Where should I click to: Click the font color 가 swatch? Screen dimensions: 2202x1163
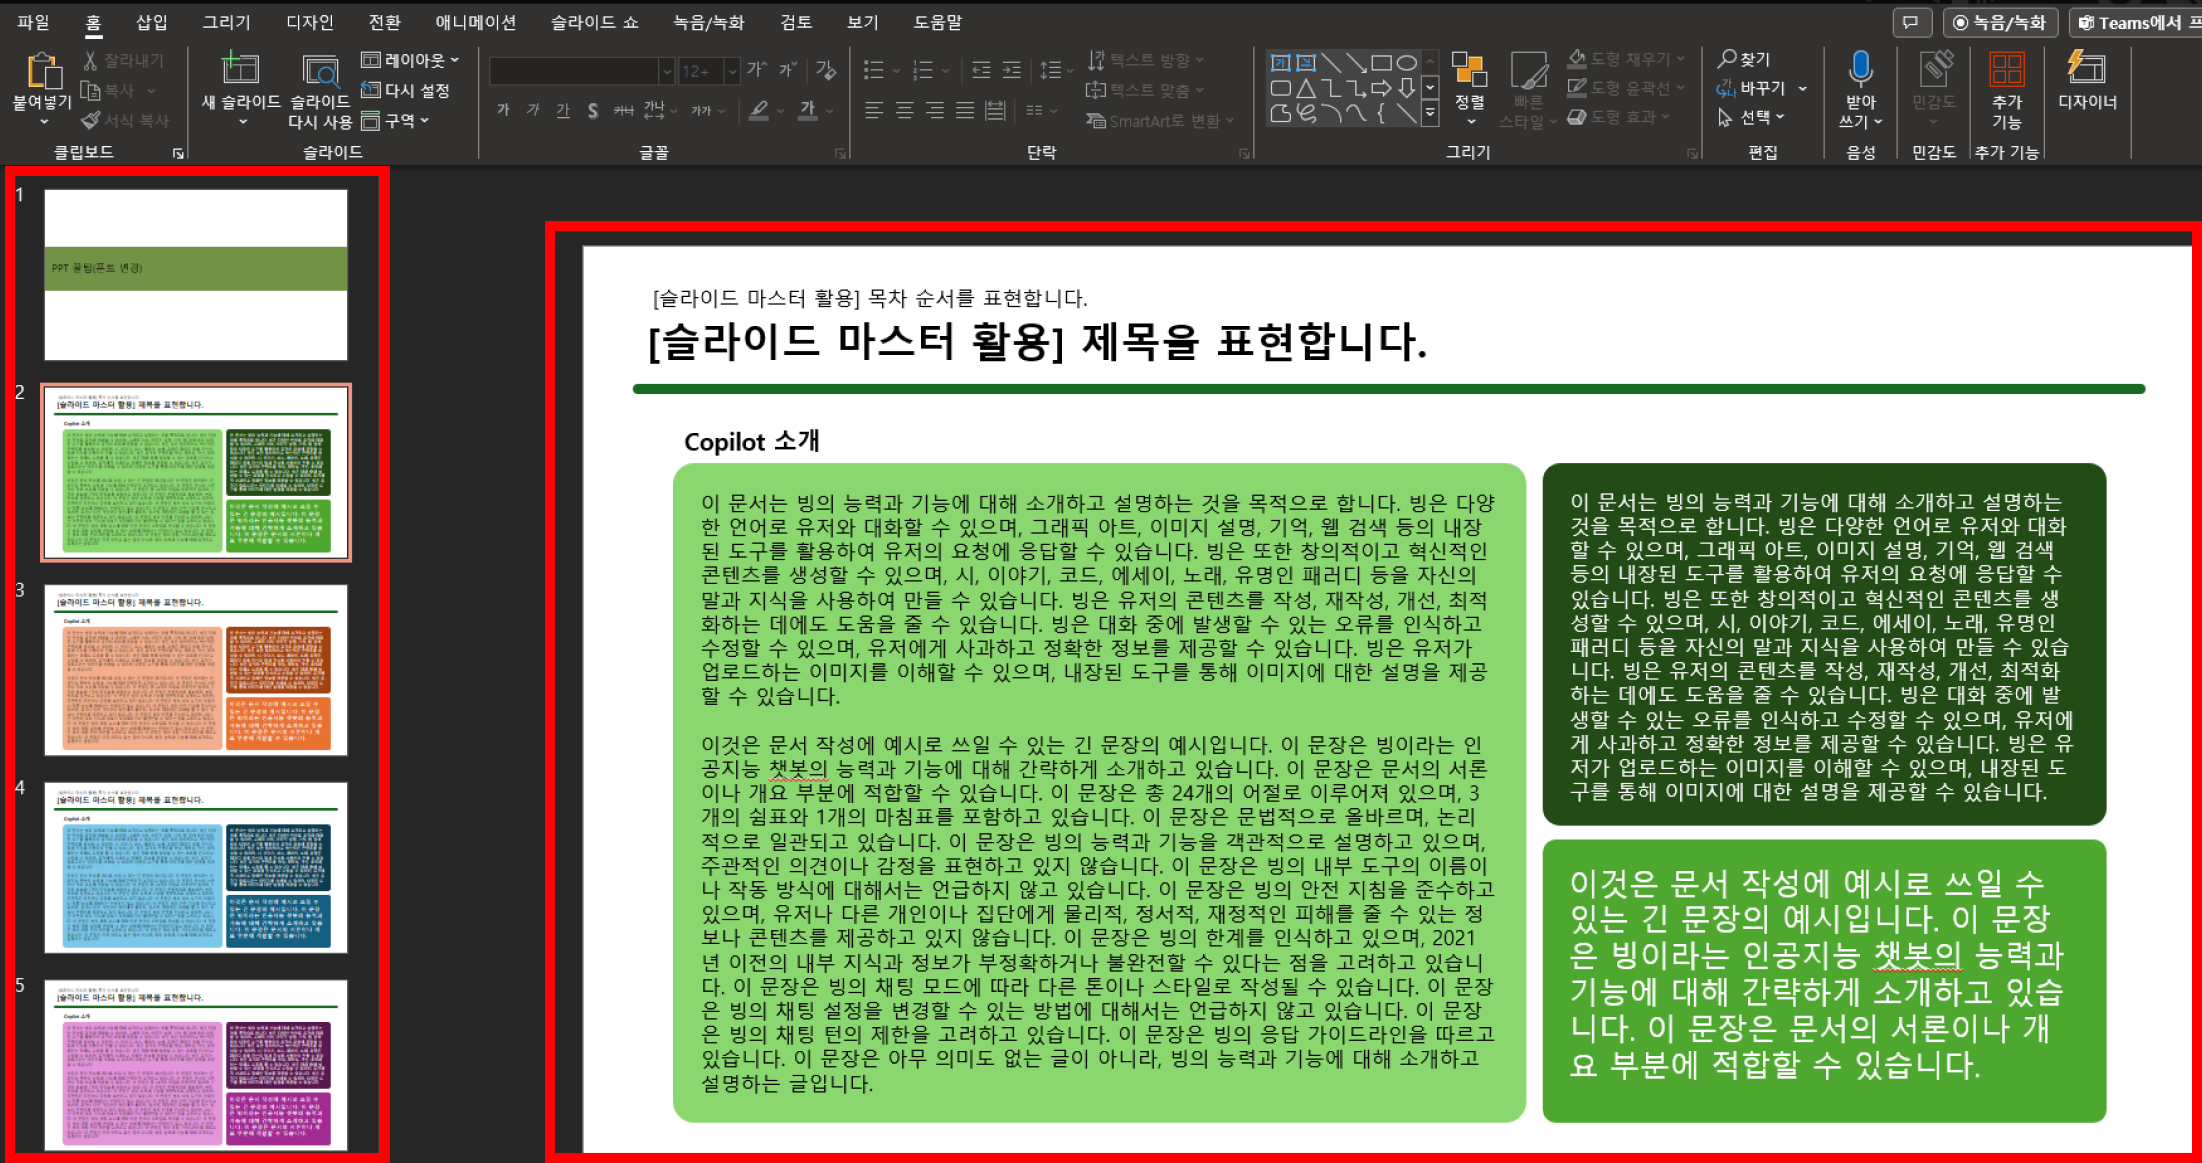(808, 110)
